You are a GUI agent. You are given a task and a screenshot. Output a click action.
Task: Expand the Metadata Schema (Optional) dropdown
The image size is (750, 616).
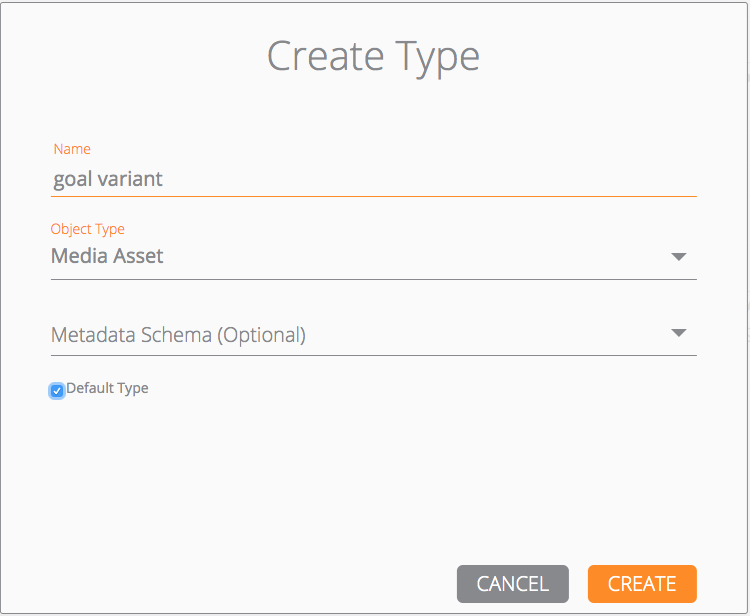click(373, 335)
